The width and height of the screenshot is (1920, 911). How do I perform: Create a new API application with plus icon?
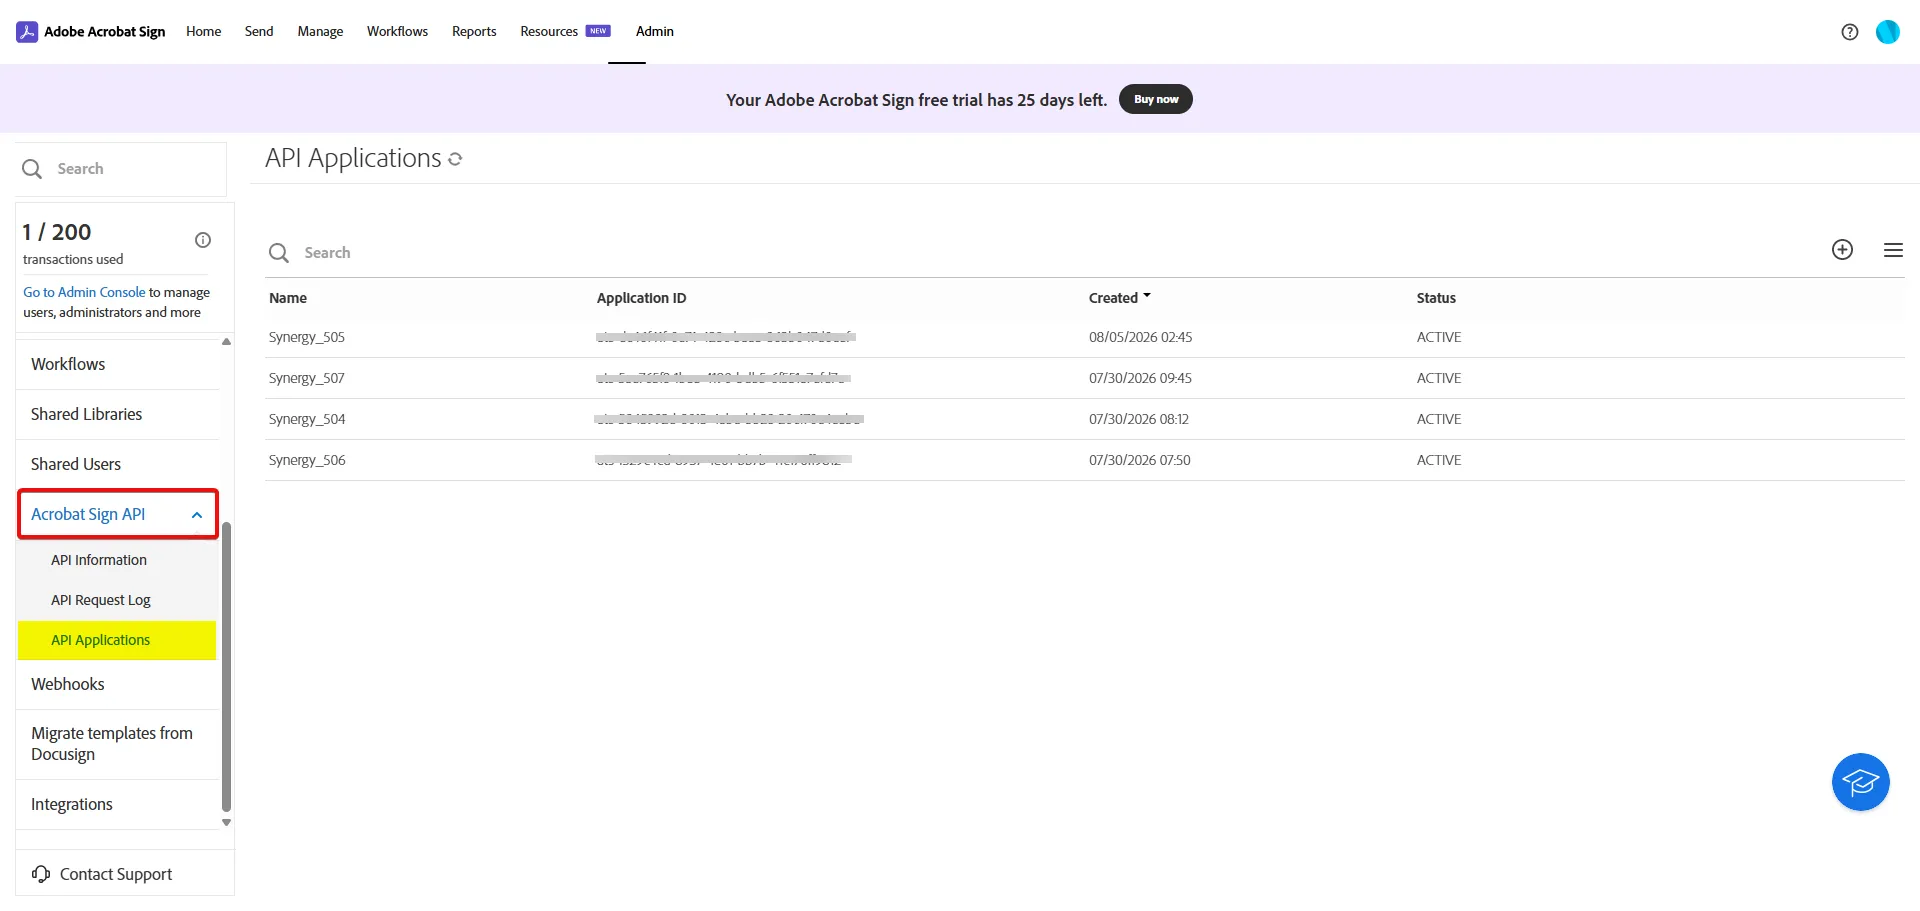pos(1842,250)
